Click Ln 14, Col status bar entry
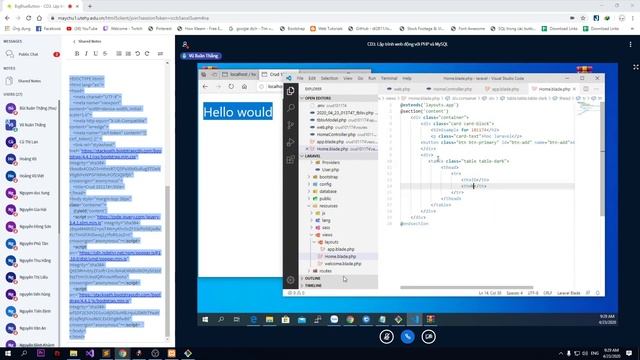This screenshot has width=640, height=360. tap(490, 293)
